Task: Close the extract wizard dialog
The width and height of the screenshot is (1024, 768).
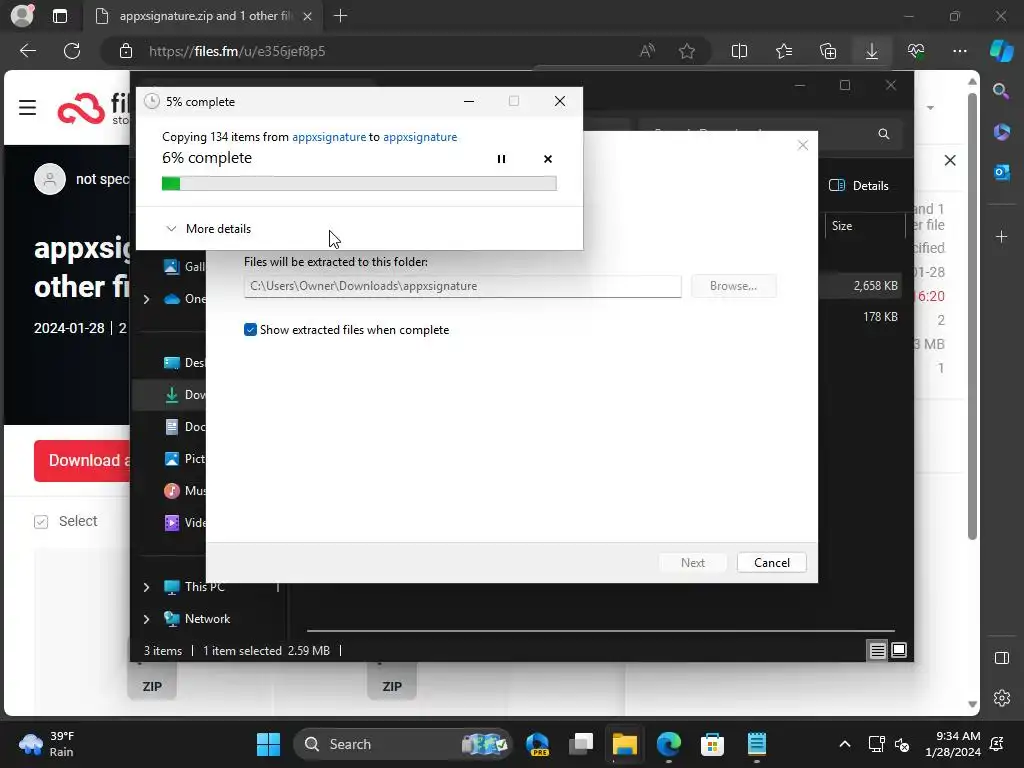Action: pyautogui.click(x=803, y=145)
